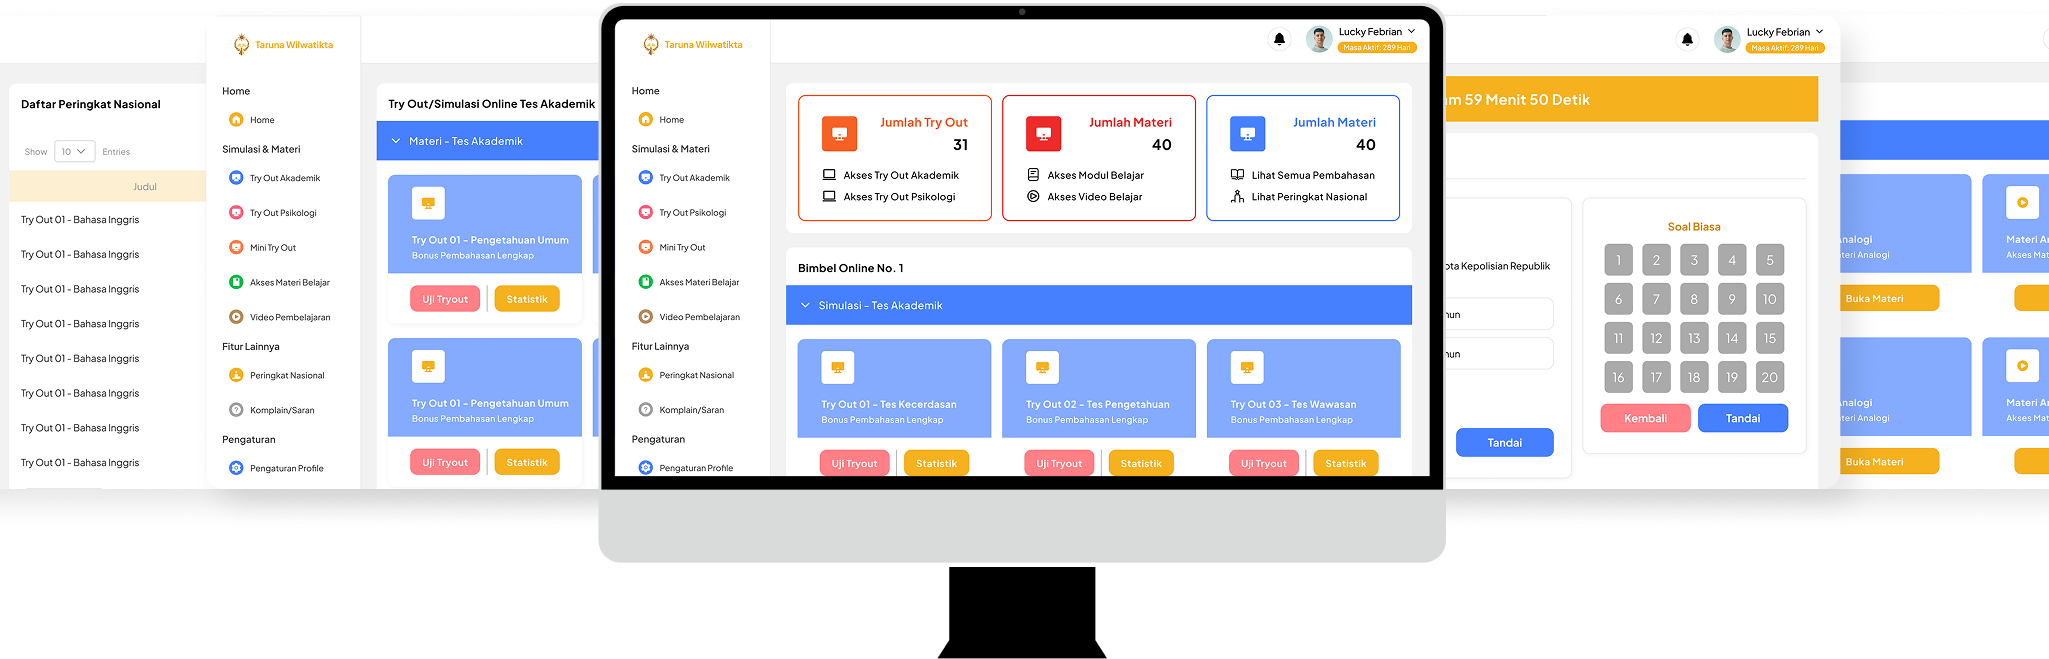This screenshot has width=2049, height=659.
Task: Click the red Kembali button
Action: [x=1645, y=418]
